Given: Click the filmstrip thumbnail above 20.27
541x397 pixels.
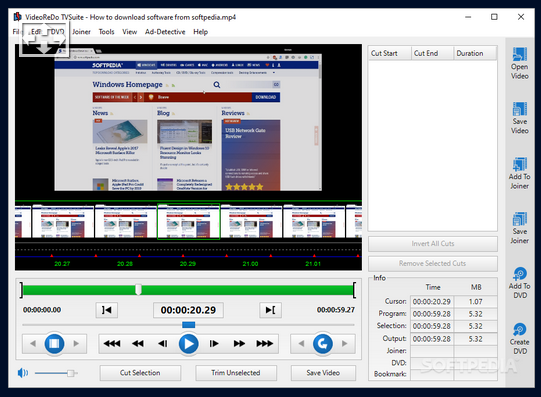Looking at the screenshot, I should tap(63, 221).
